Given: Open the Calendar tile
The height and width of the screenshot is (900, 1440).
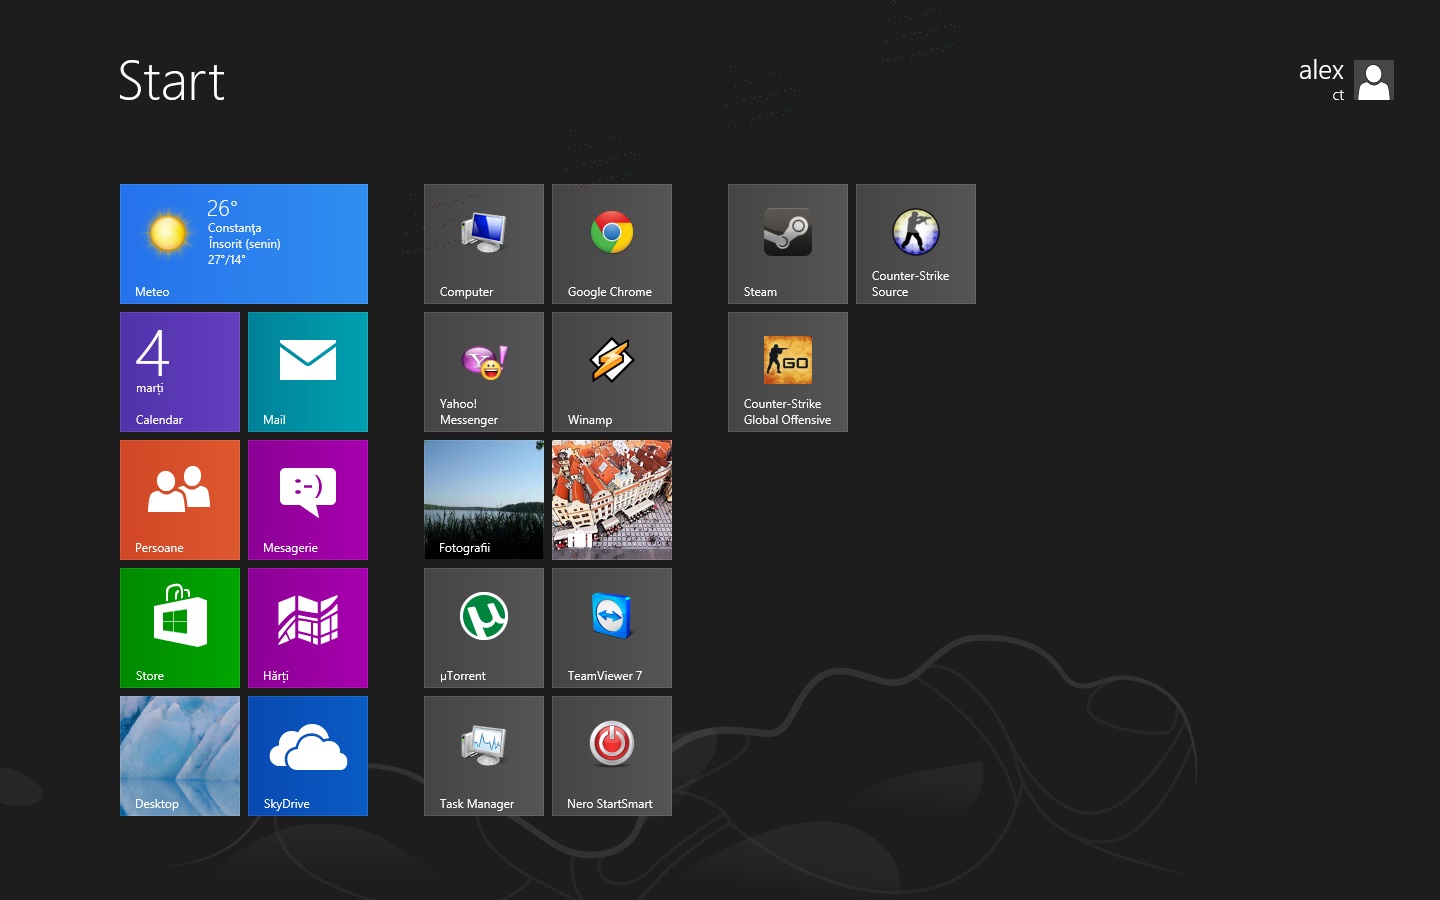Looking at the screenshot, I should pyautogui.click(x=180, y=372).
